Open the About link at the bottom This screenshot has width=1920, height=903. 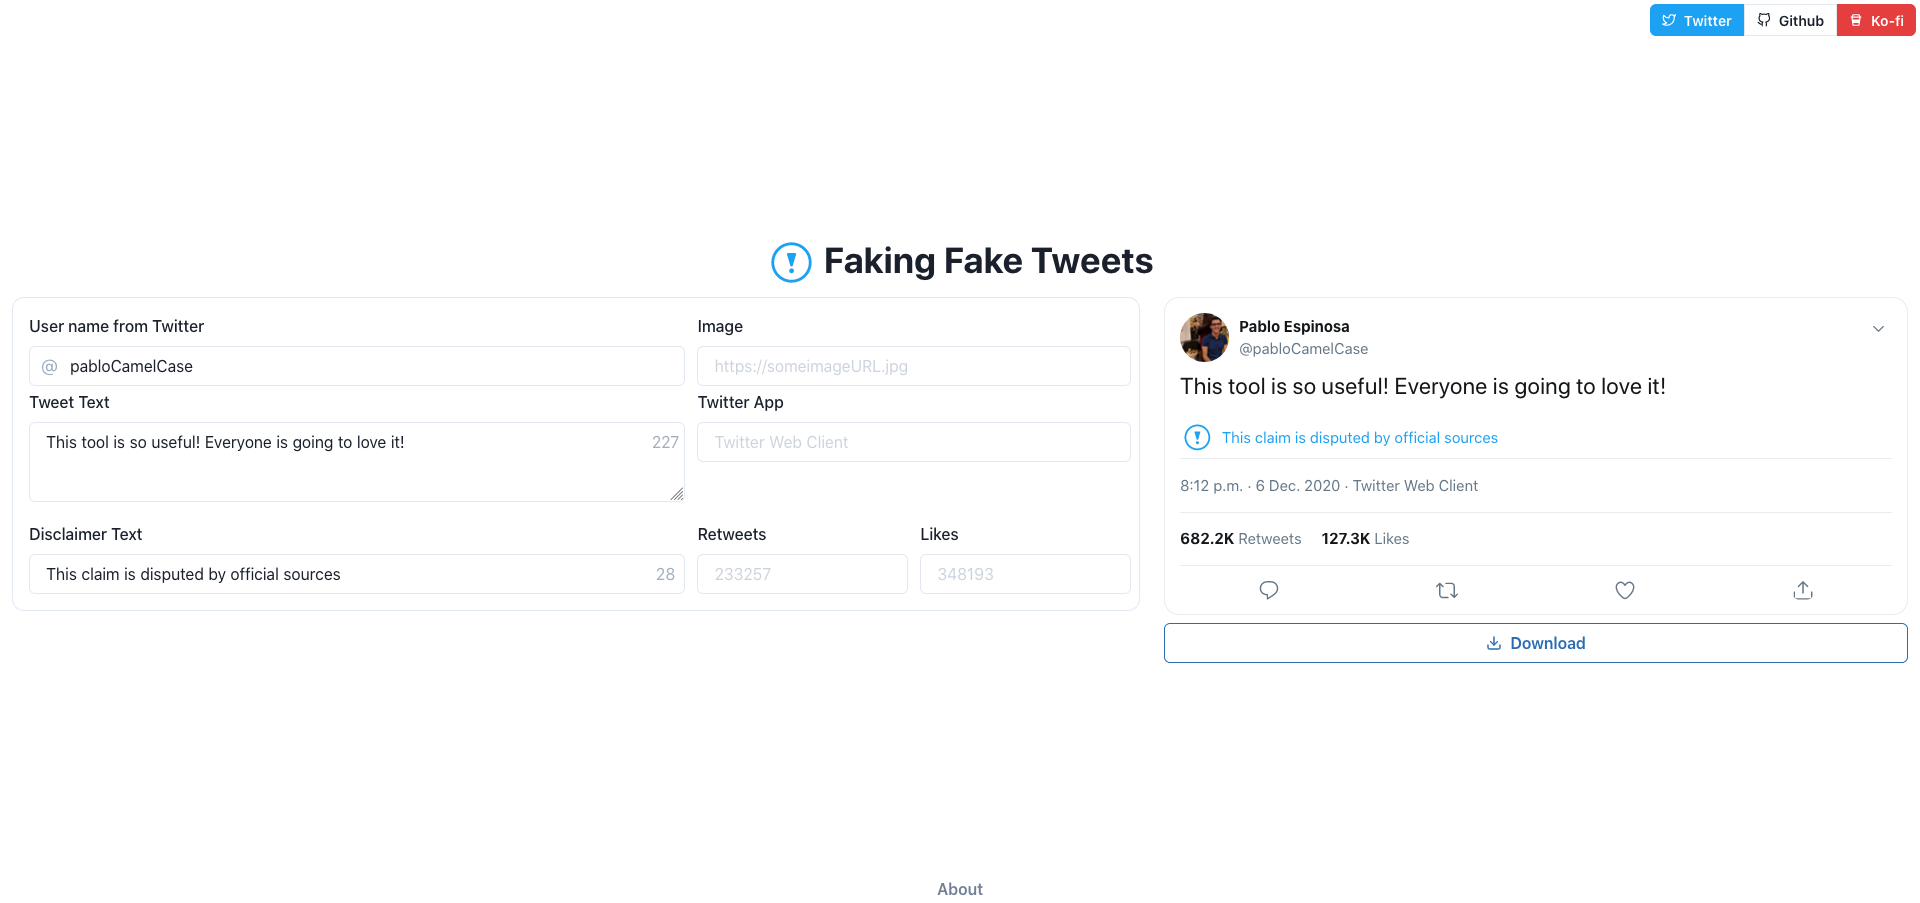959,888
